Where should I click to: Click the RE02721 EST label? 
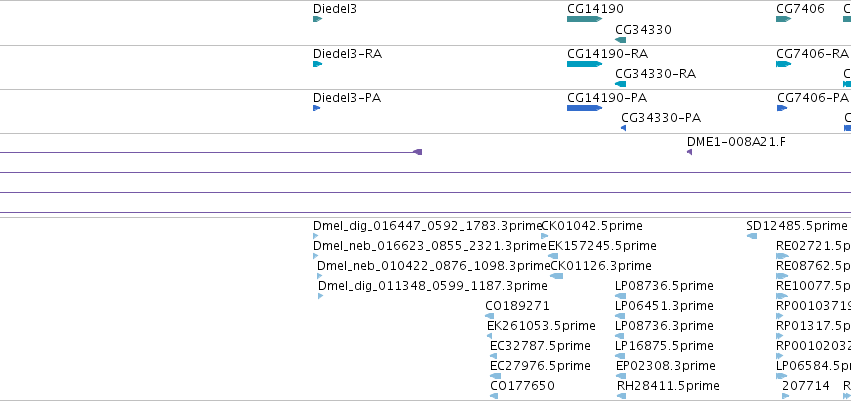(x=814, y=246)
